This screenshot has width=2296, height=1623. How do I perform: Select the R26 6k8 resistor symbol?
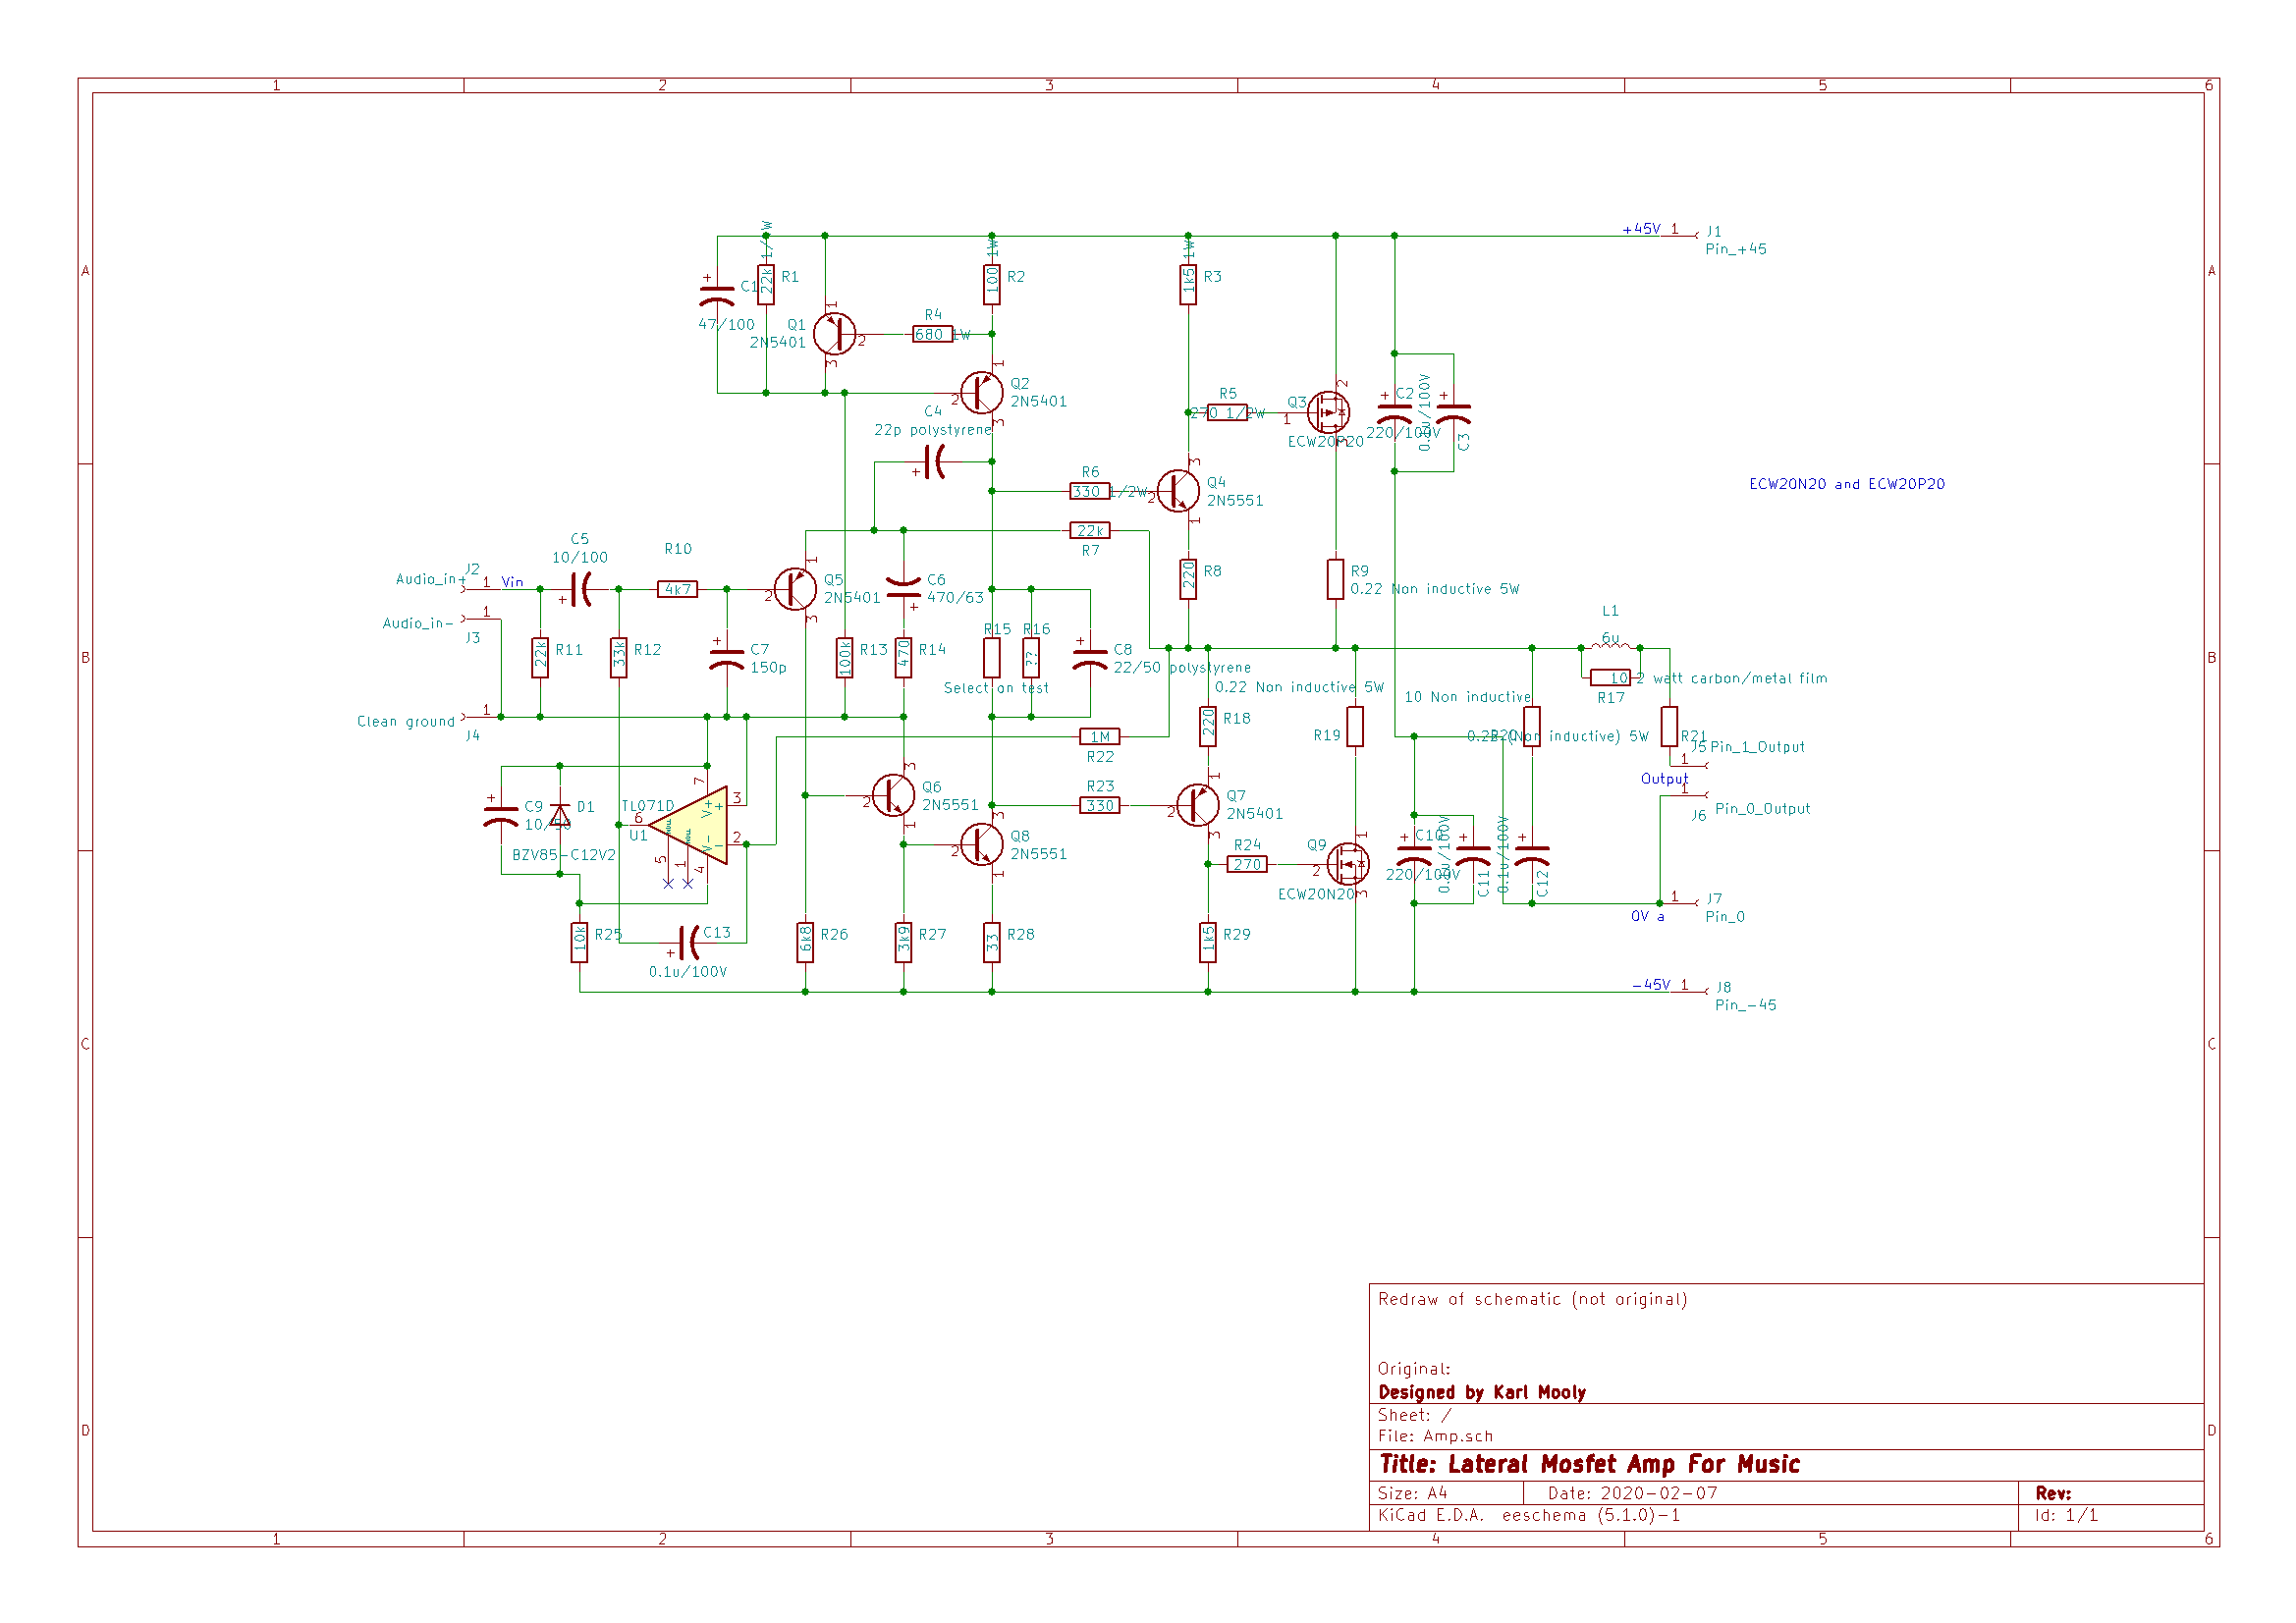[806, 943]
